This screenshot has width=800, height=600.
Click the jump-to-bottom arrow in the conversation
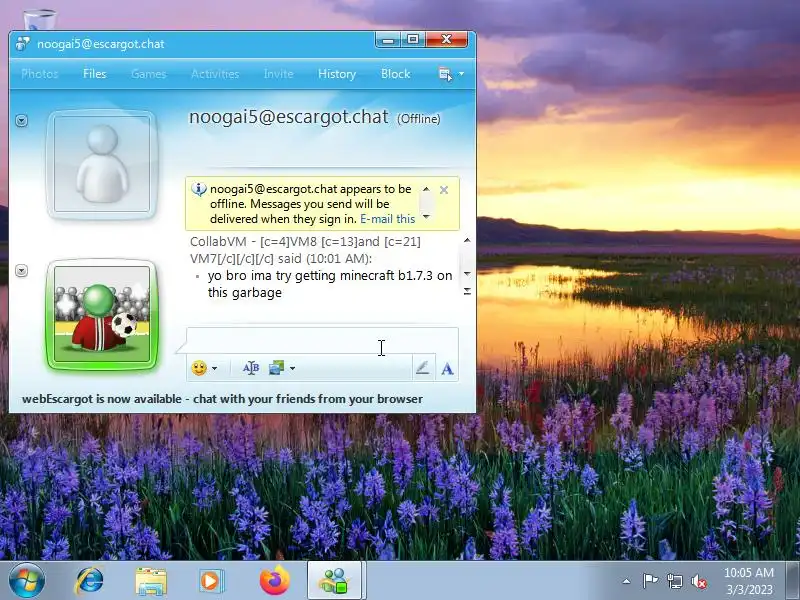pos(467,291)
